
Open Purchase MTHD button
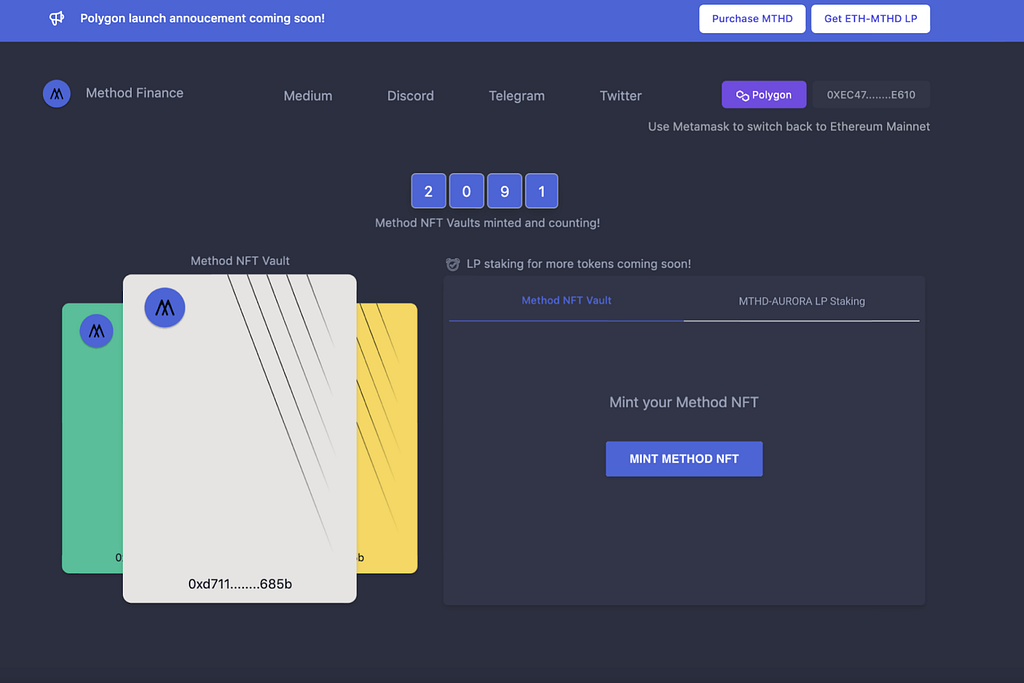tap(752, 19)
